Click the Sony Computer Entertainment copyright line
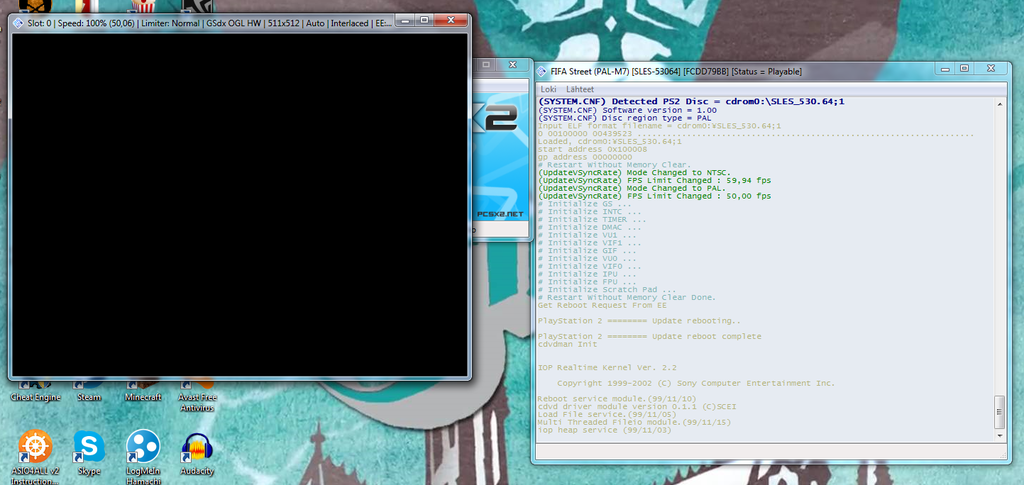1024x485 pixels. point(696,383)
